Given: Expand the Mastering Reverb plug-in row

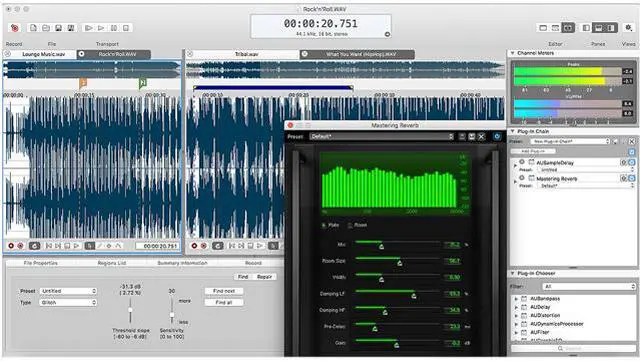Looking at the screenshot, I should point(515,182).
